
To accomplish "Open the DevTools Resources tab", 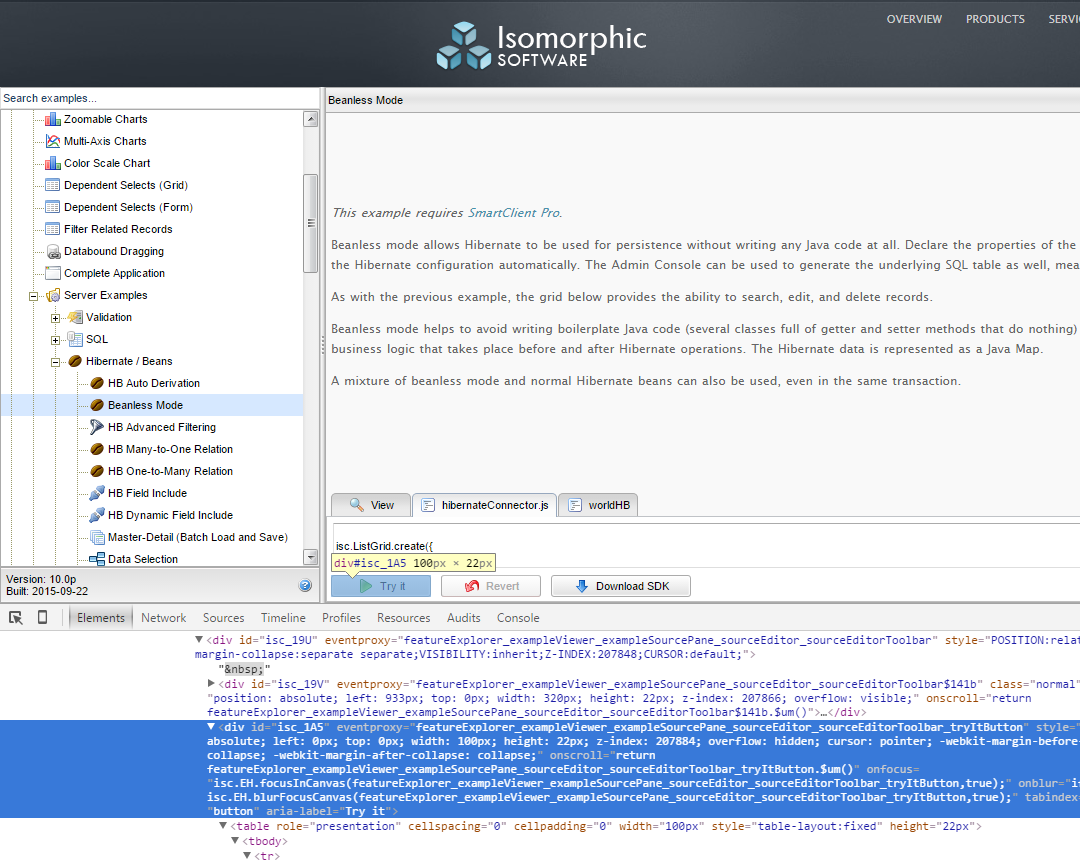I will click(x=404, y=618).
